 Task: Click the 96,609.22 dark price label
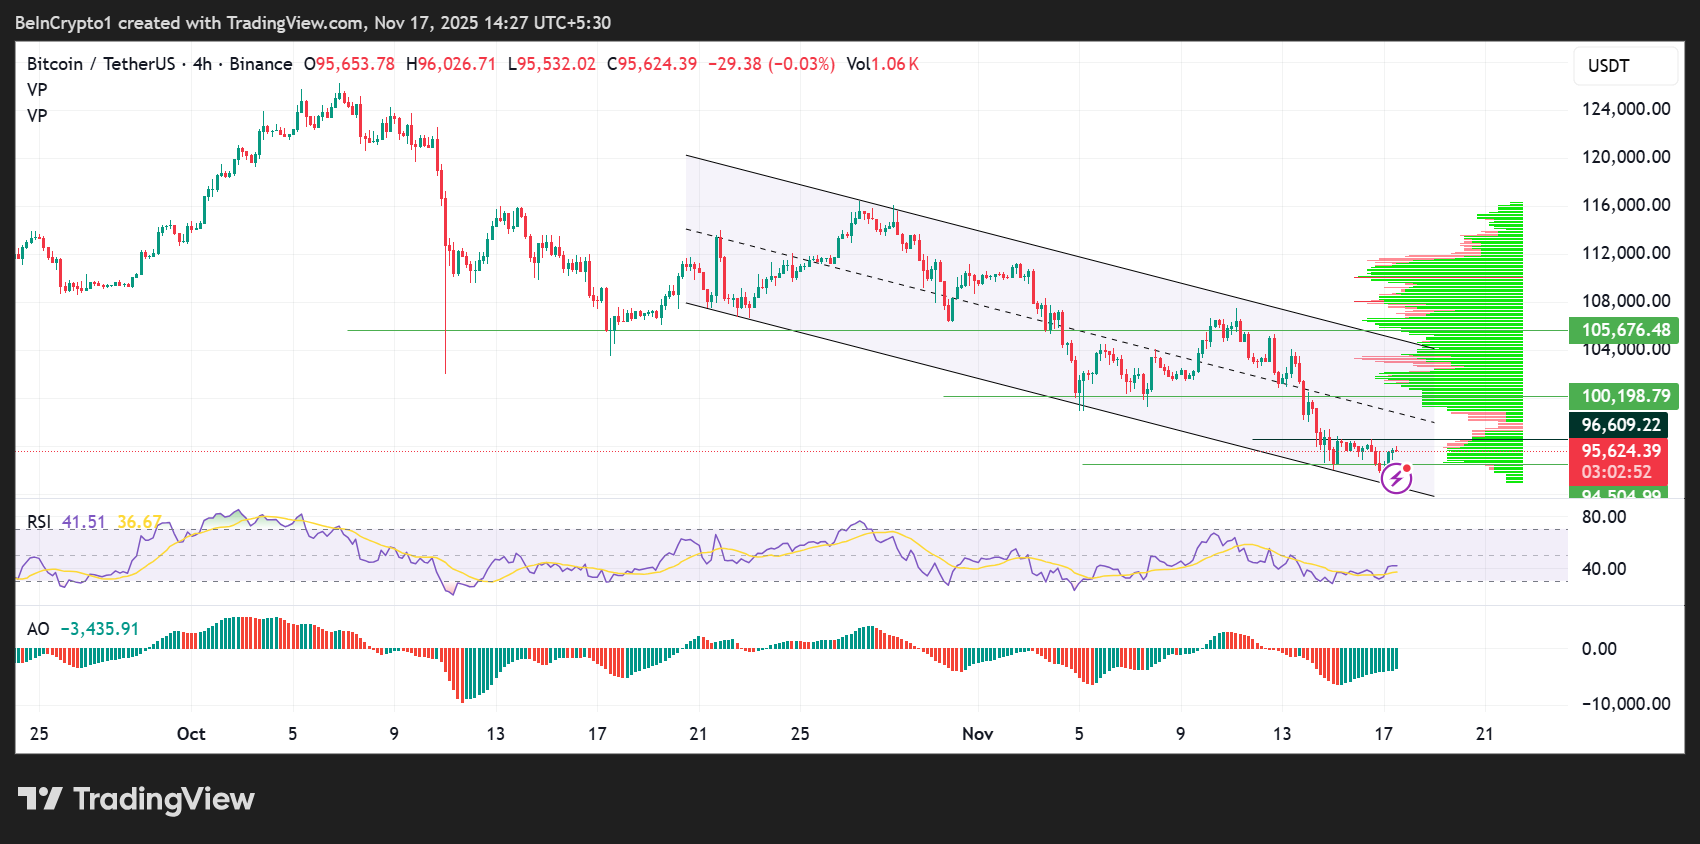click(1620, 425)
